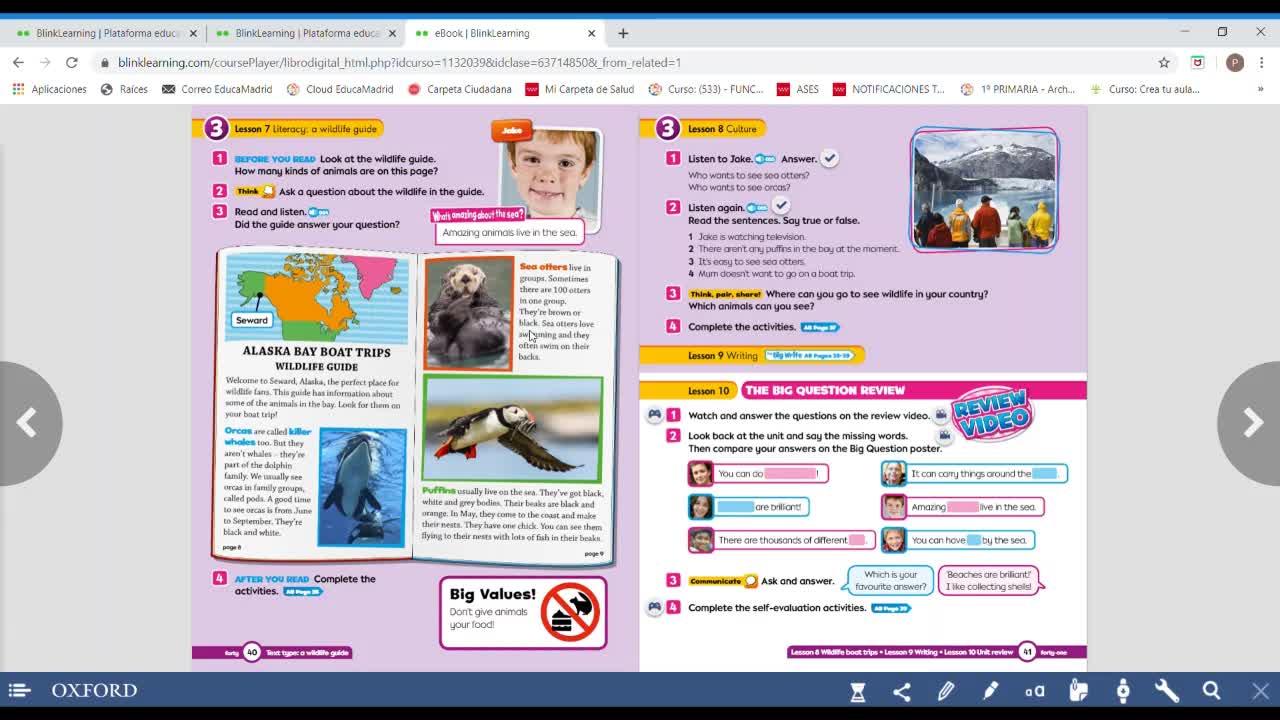1280x720 pixels.
Task: Open the After You Read activity book link
Action: pos(303,592)
